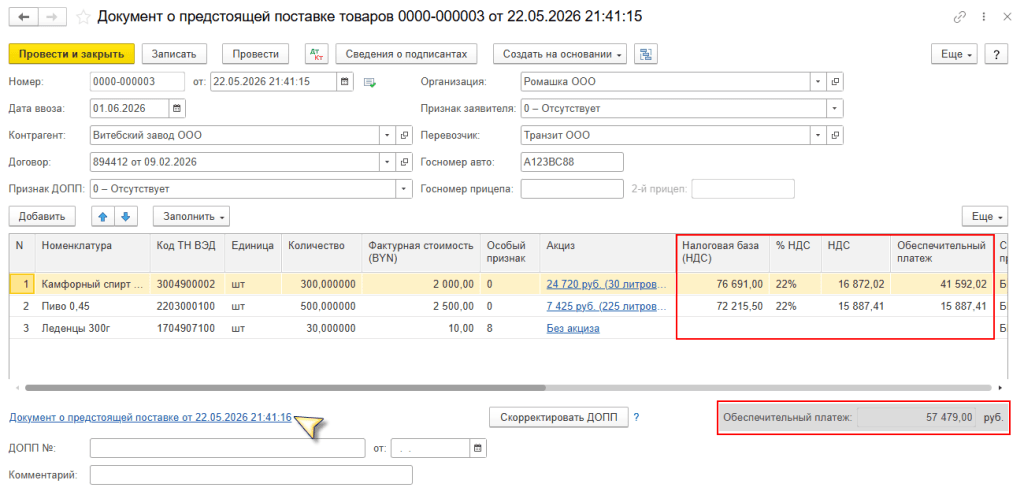The width and height of the screenshot is (1024, 495).
Task: Click the Госномер прицепа field
Action: (x=572, y=189)
